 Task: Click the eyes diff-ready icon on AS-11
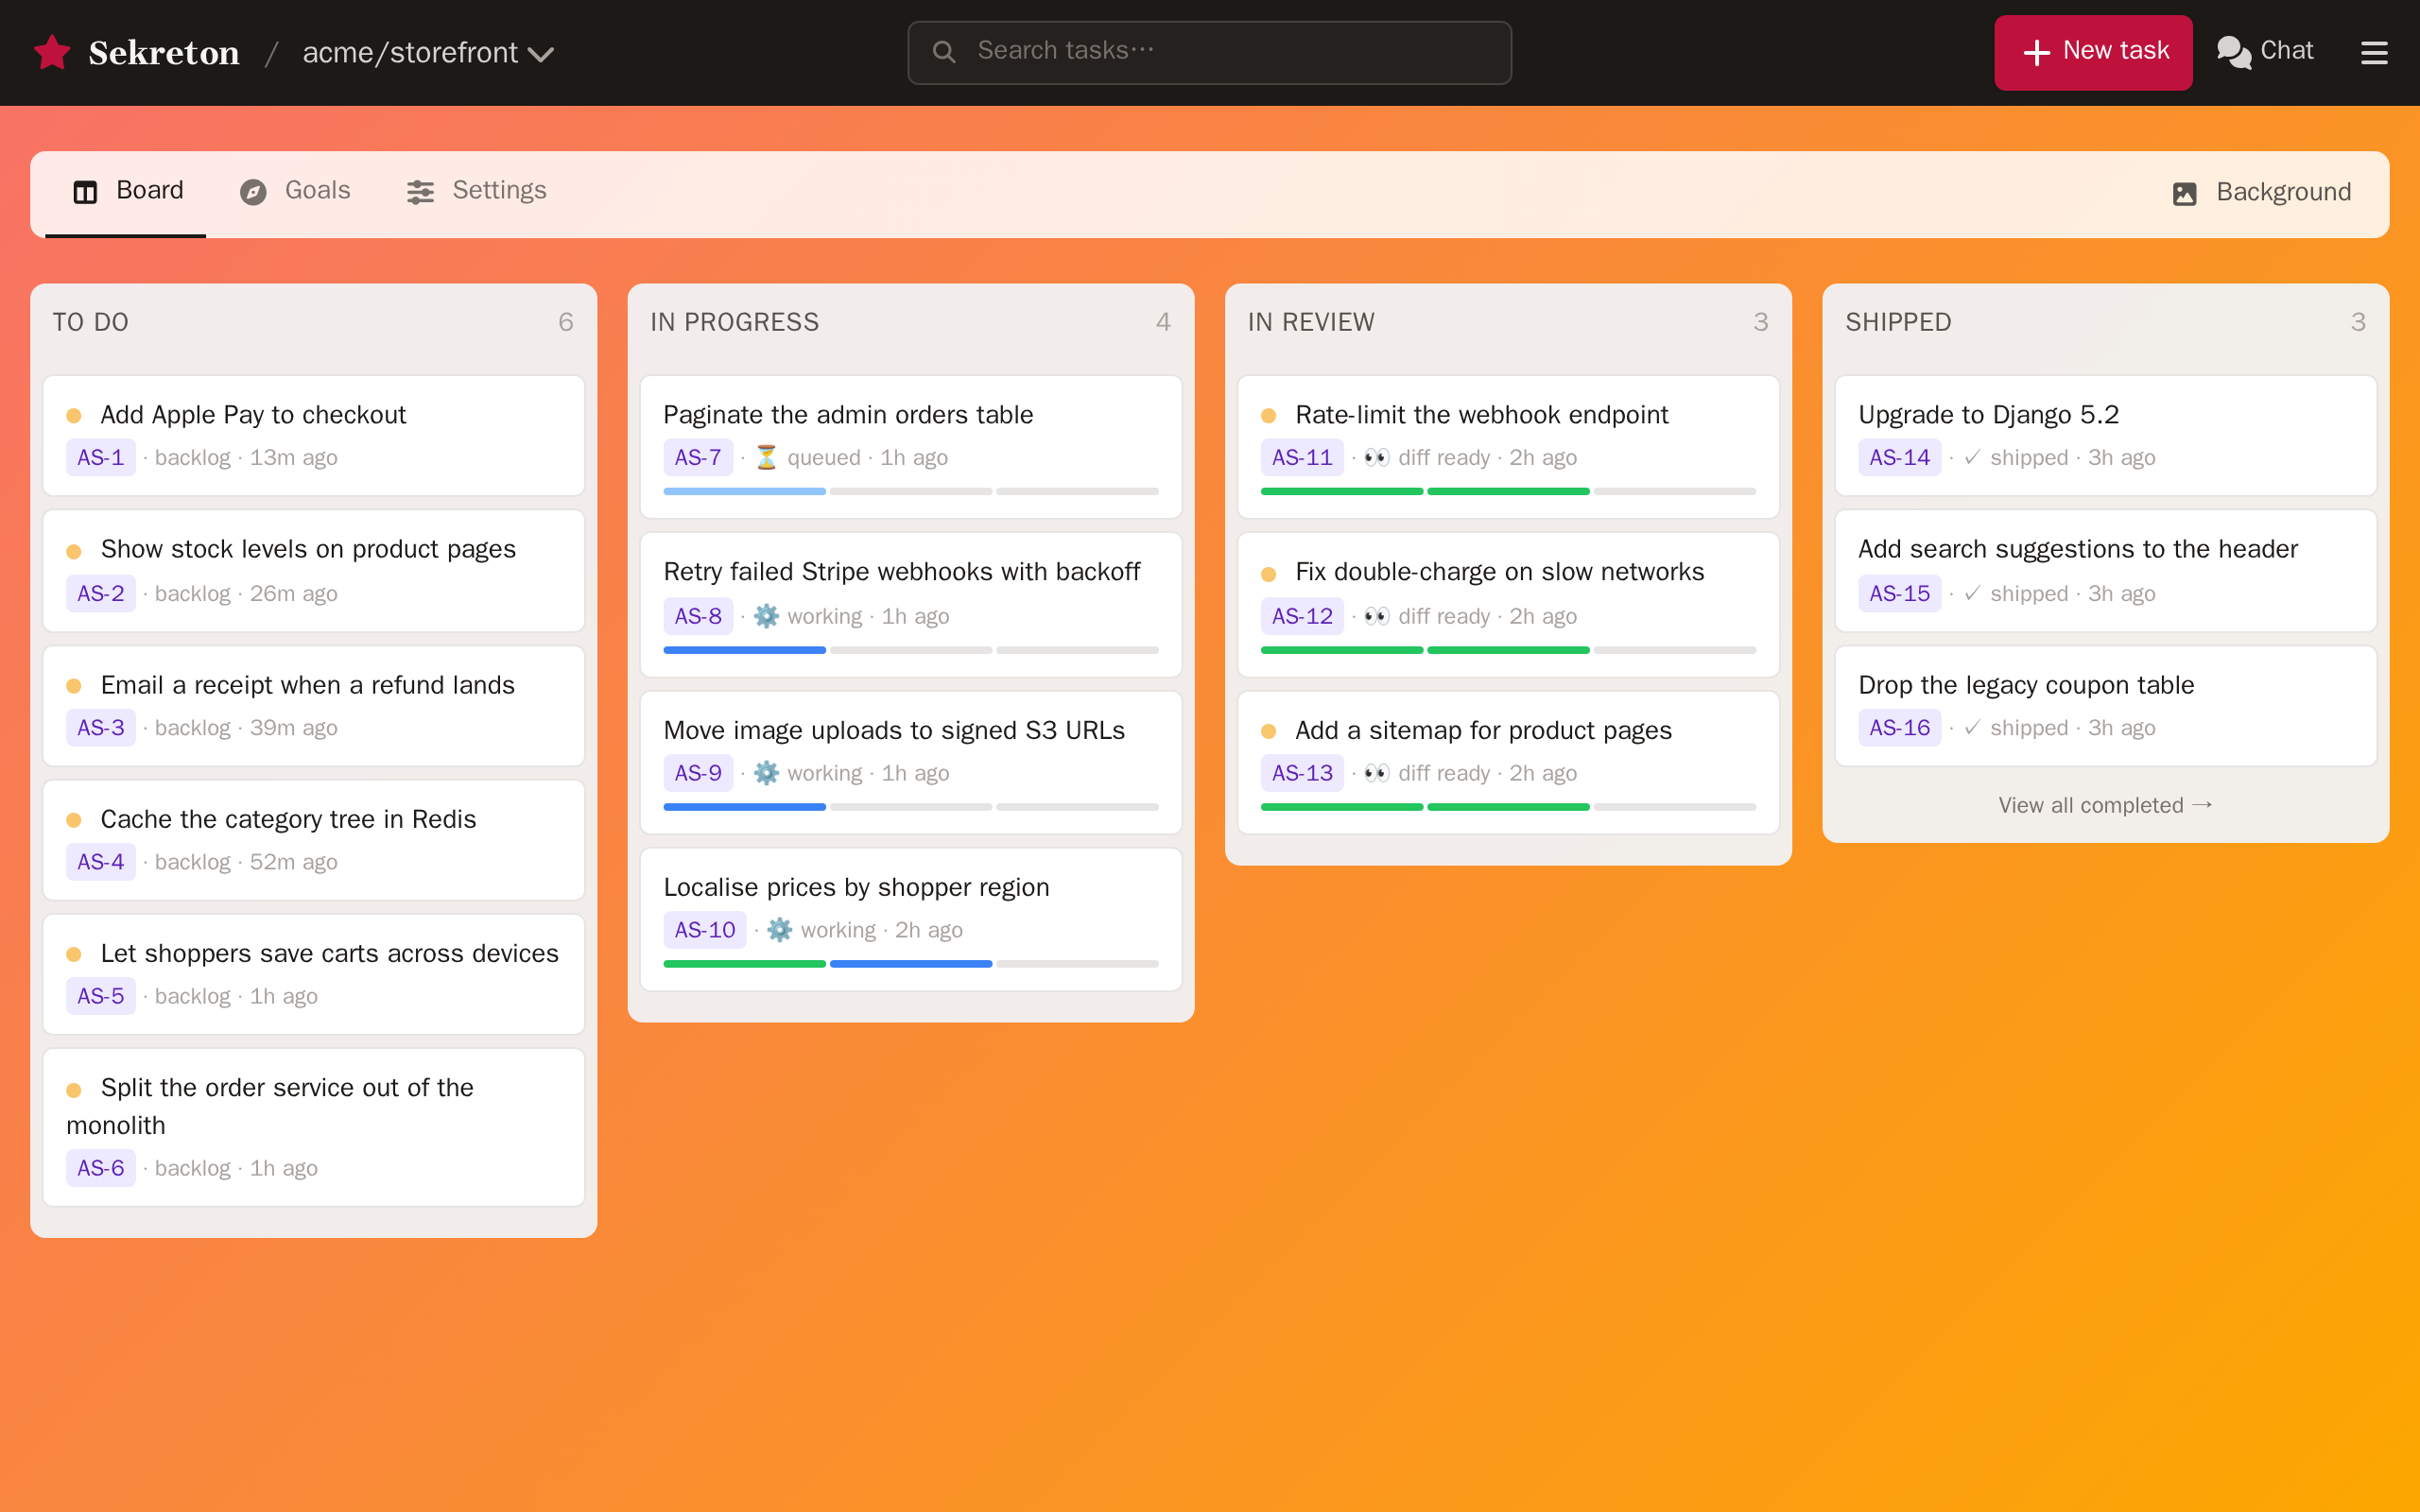[1376, 457]
